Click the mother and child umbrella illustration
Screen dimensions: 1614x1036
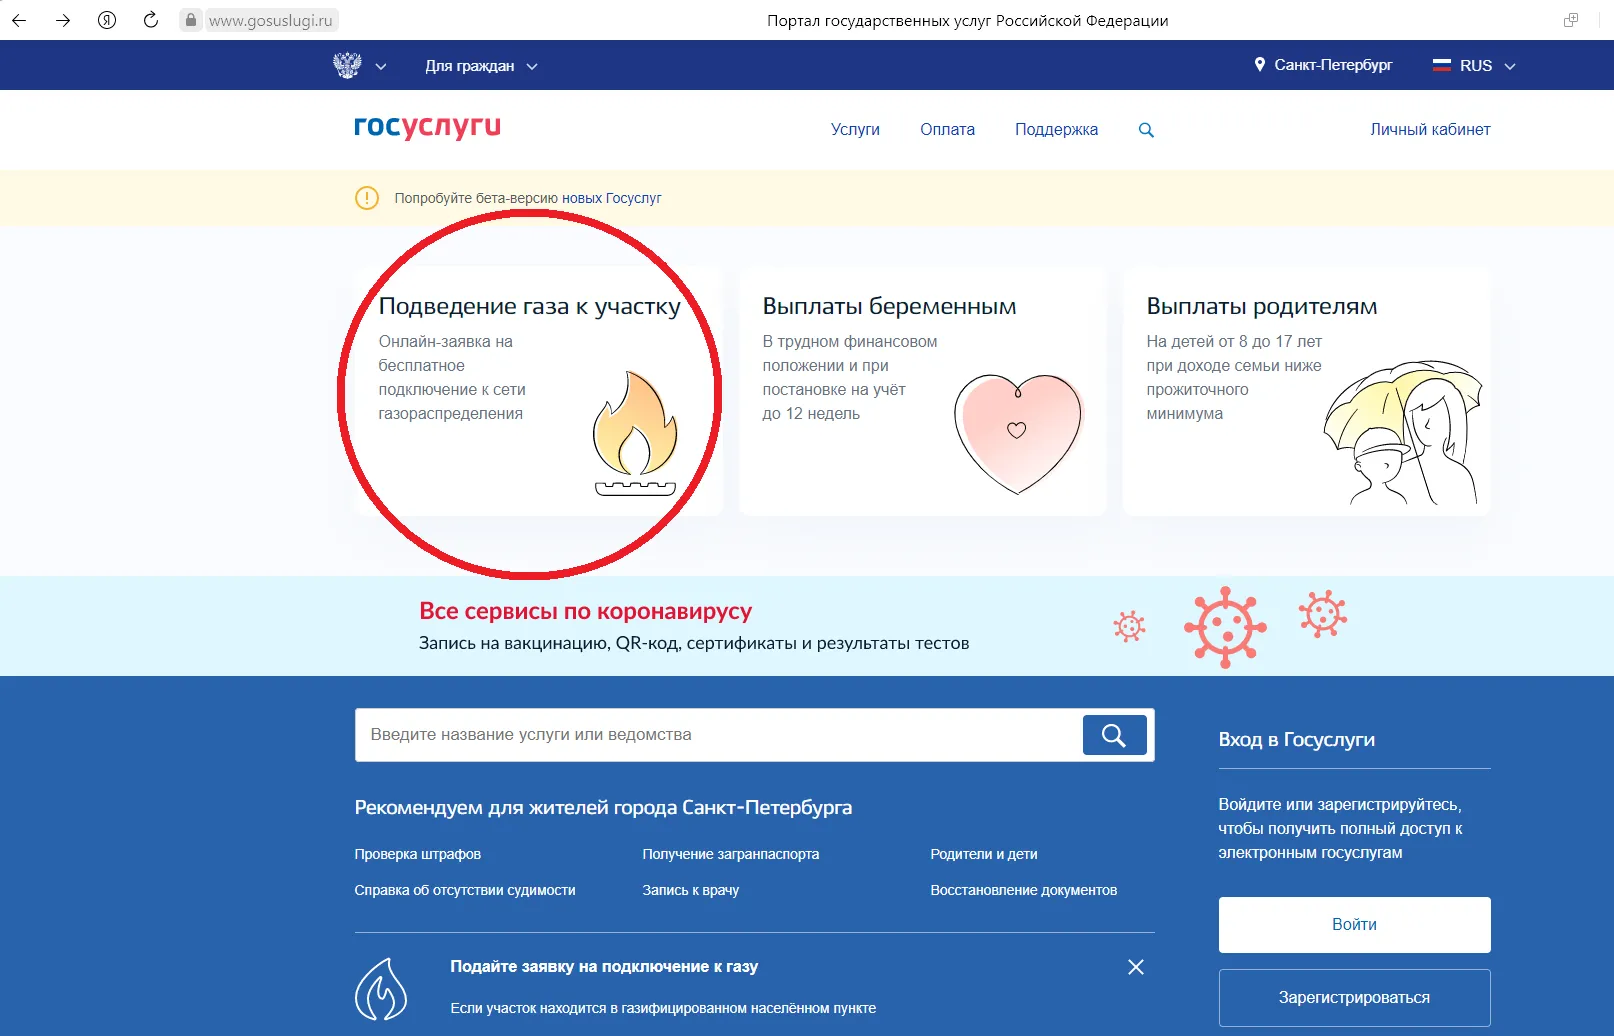1402,432
